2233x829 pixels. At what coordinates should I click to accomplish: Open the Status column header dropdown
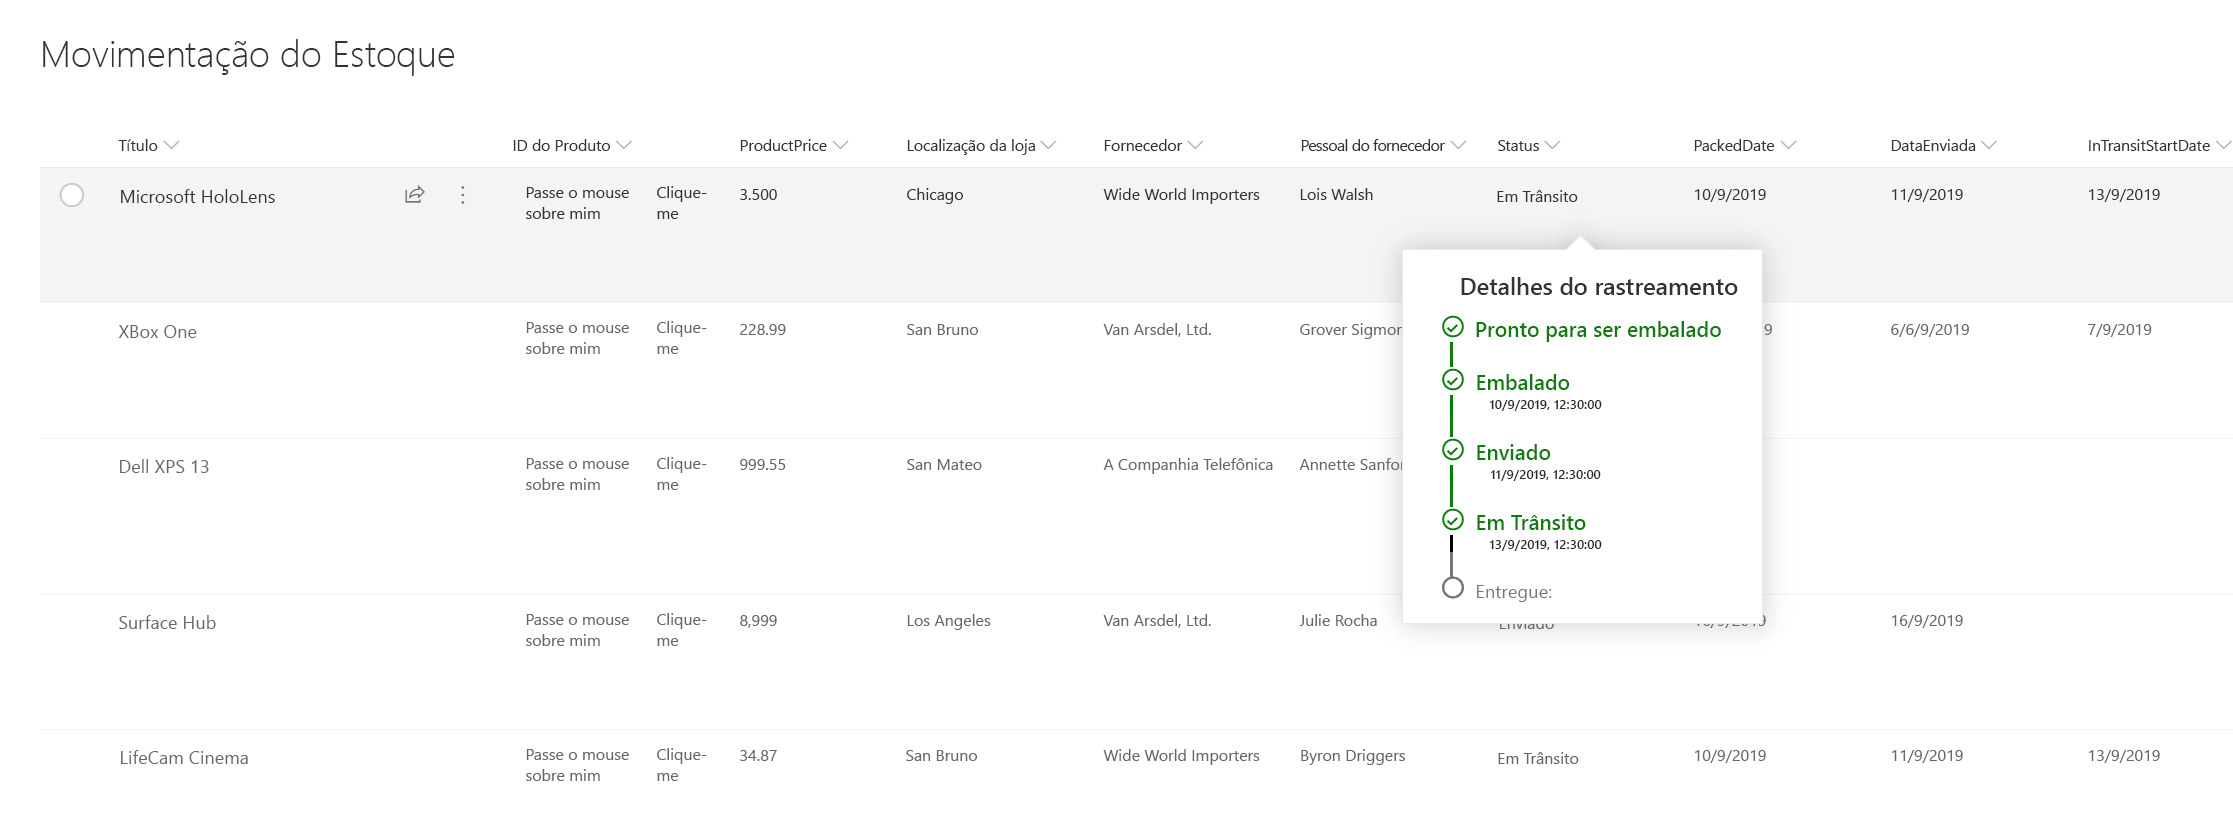coord(1527,146)
